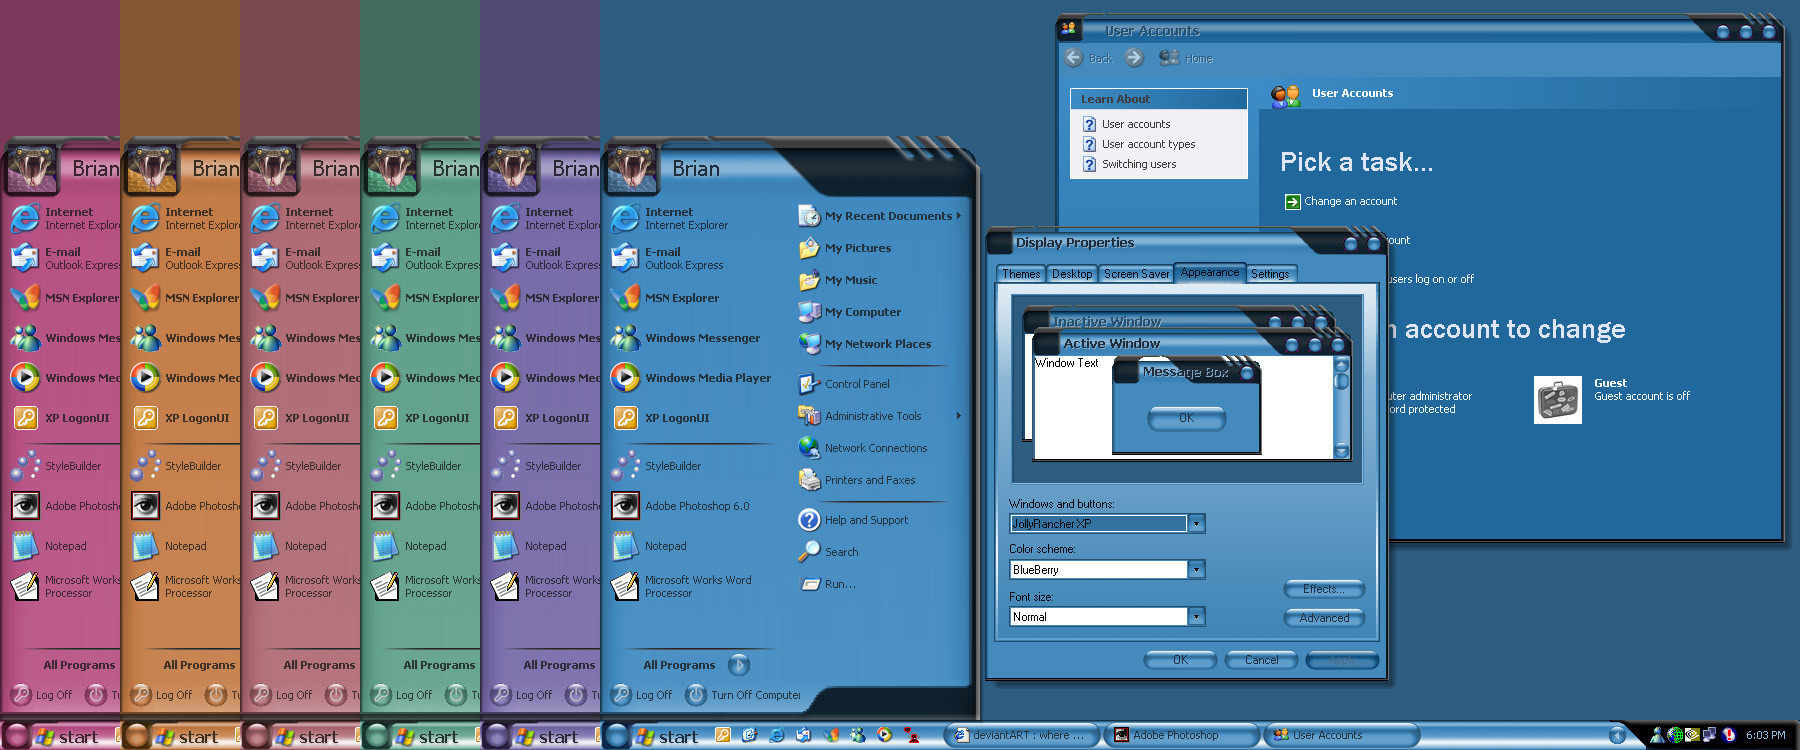Click Log Off in blue Start menu

[x=642, y=694]
